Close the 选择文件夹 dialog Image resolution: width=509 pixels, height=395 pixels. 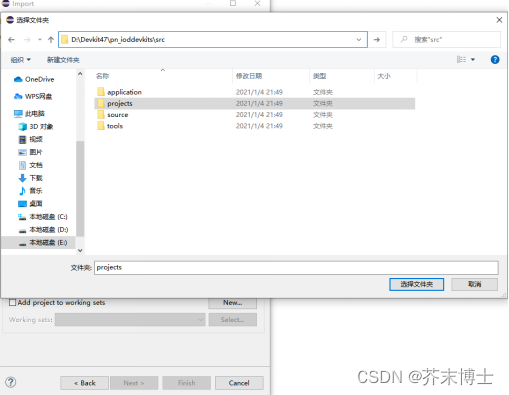coord(499,20)
